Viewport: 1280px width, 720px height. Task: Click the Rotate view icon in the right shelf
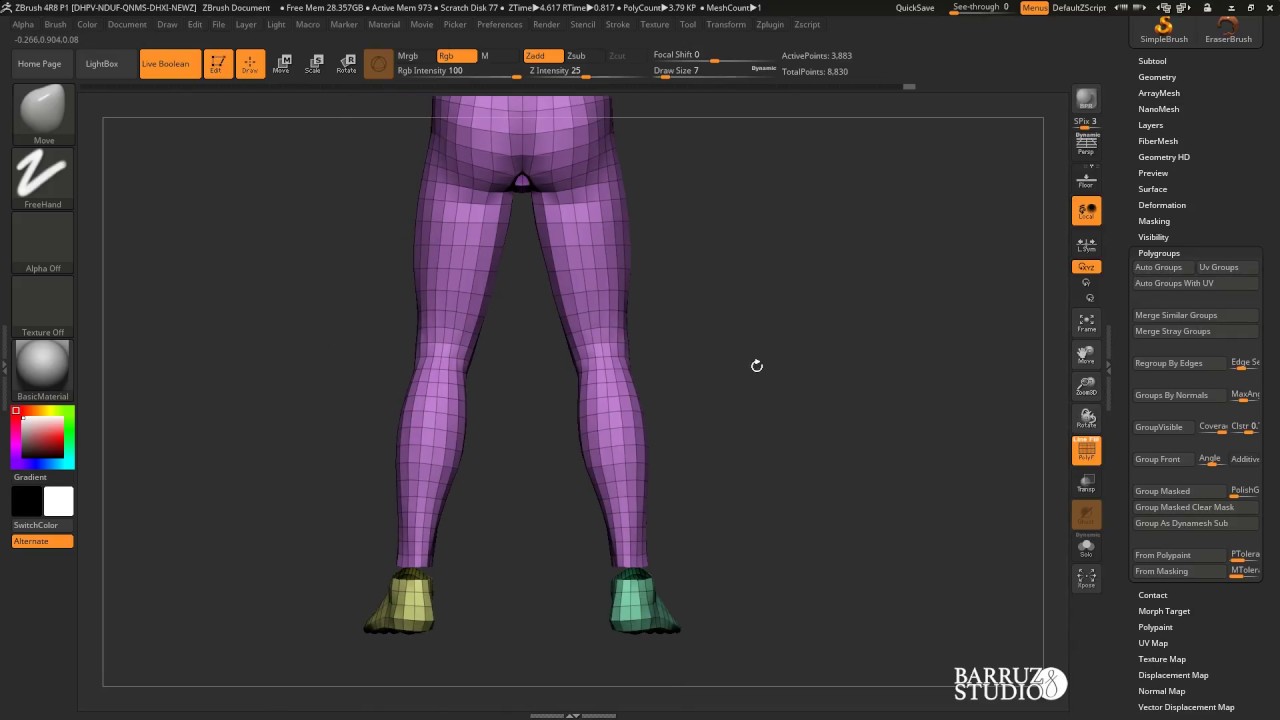(x=1086, y=418)
